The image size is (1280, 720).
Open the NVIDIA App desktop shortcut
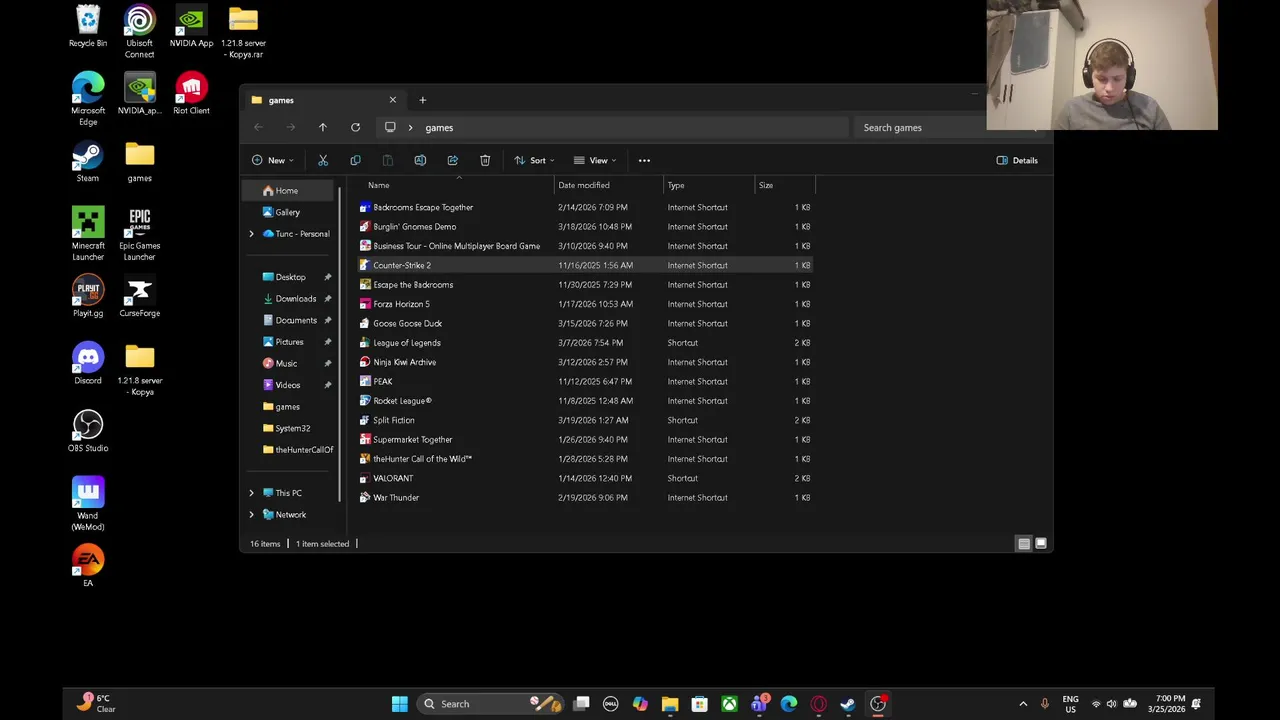pyautogui.click(x=191, y=27)
